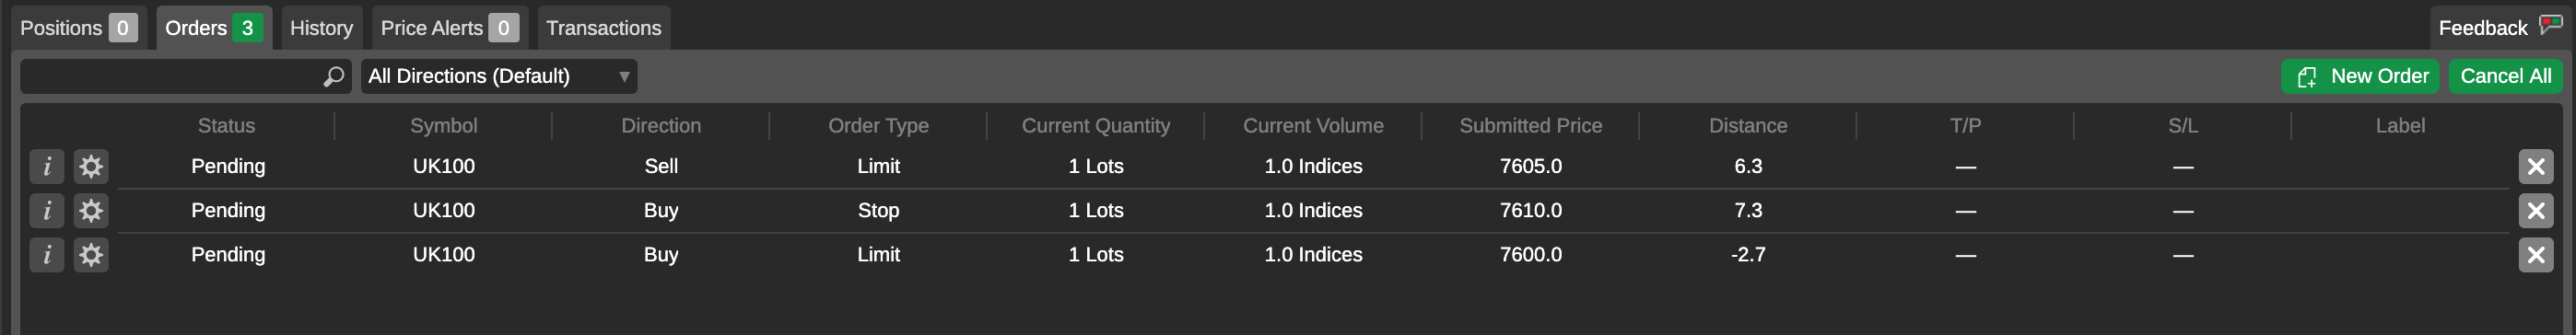View info for Buy Limit 7600.0 order

(x=47, y=254)
